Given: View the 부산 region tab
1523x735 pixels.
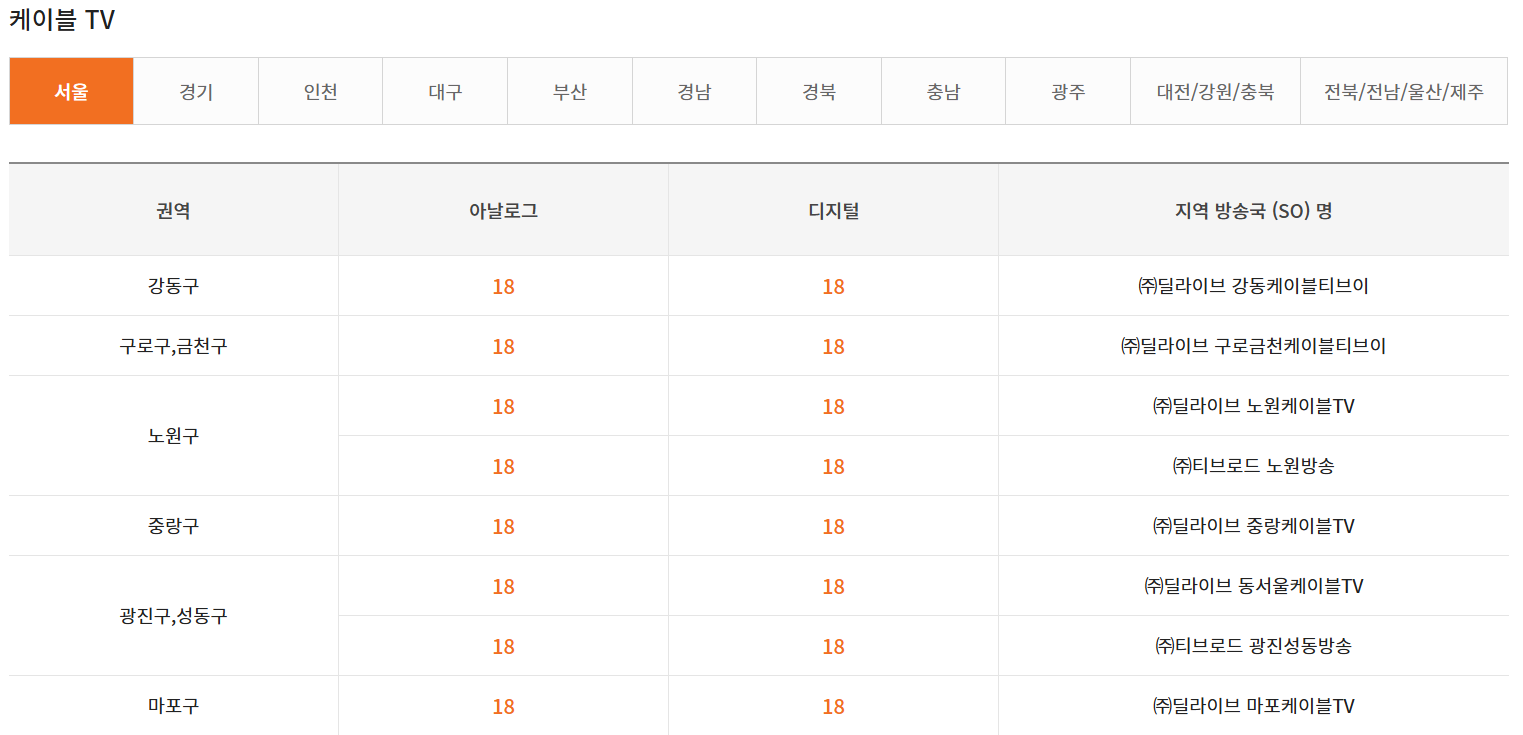Looking at the screenshot, I should click(569, 90).
